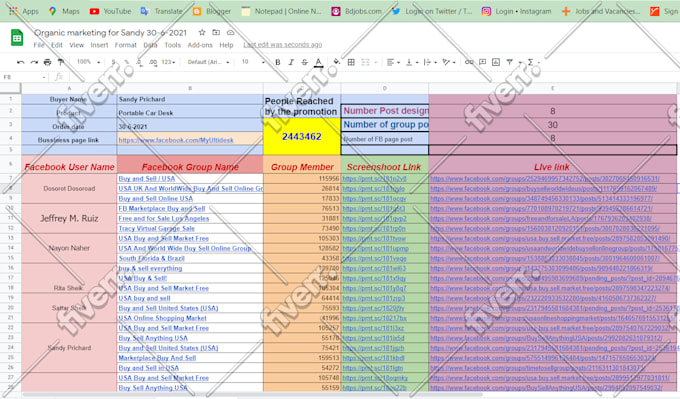Open 'Tracy Virtual Garage Sale' link
Image resolution: width=680 pixels, height=399 pixels.
pos(157,228)
